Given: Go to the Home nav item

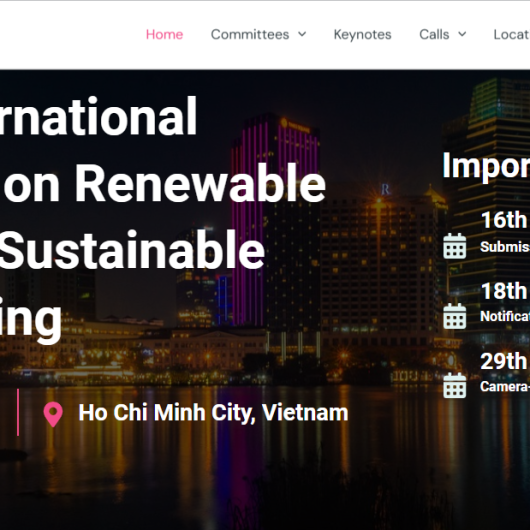Looking at the screenshot, I should (x=164, y=34).
